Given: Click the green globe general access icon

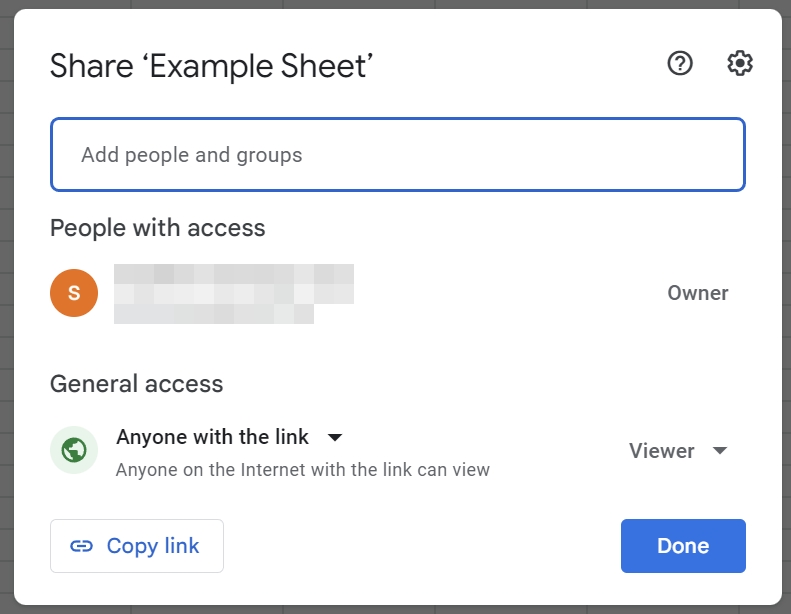Looking at the screenshot, I should click(74, 450).
